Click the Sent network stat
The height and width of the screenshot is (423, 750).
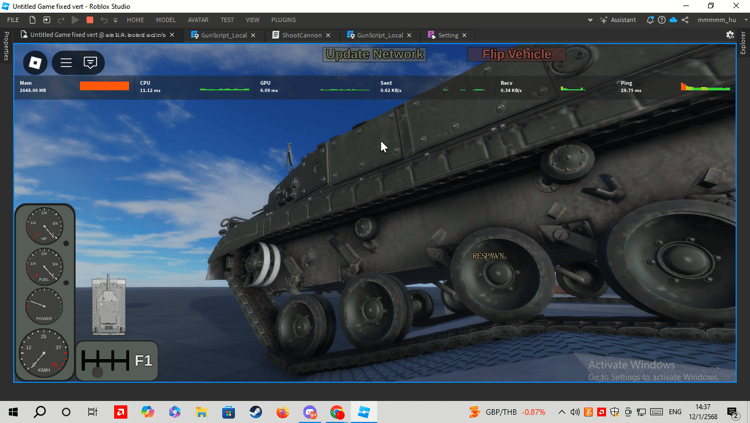coord(434,87)
